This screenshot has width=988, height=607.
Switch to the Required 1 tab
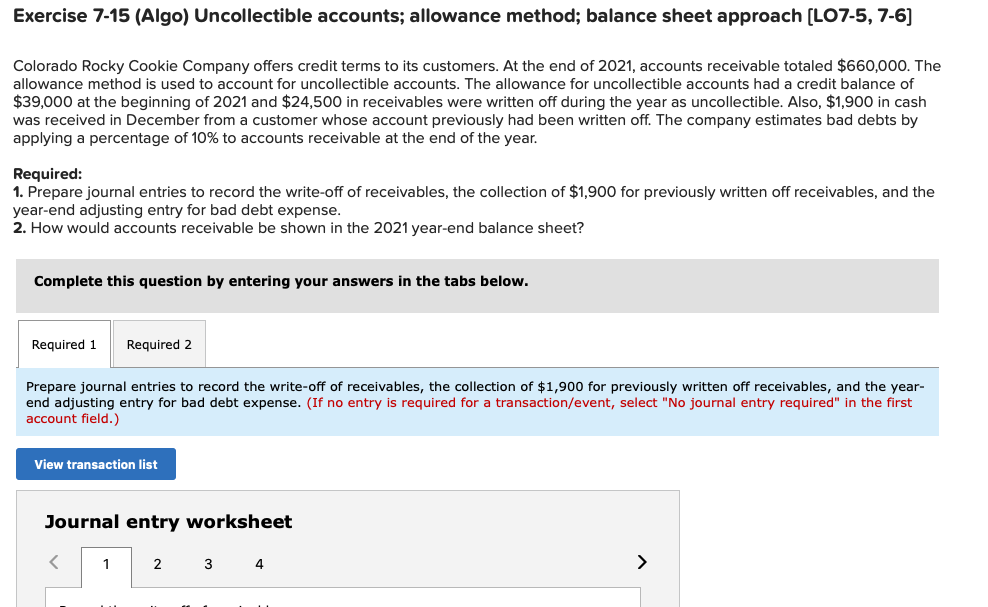(x=63, y=344)
